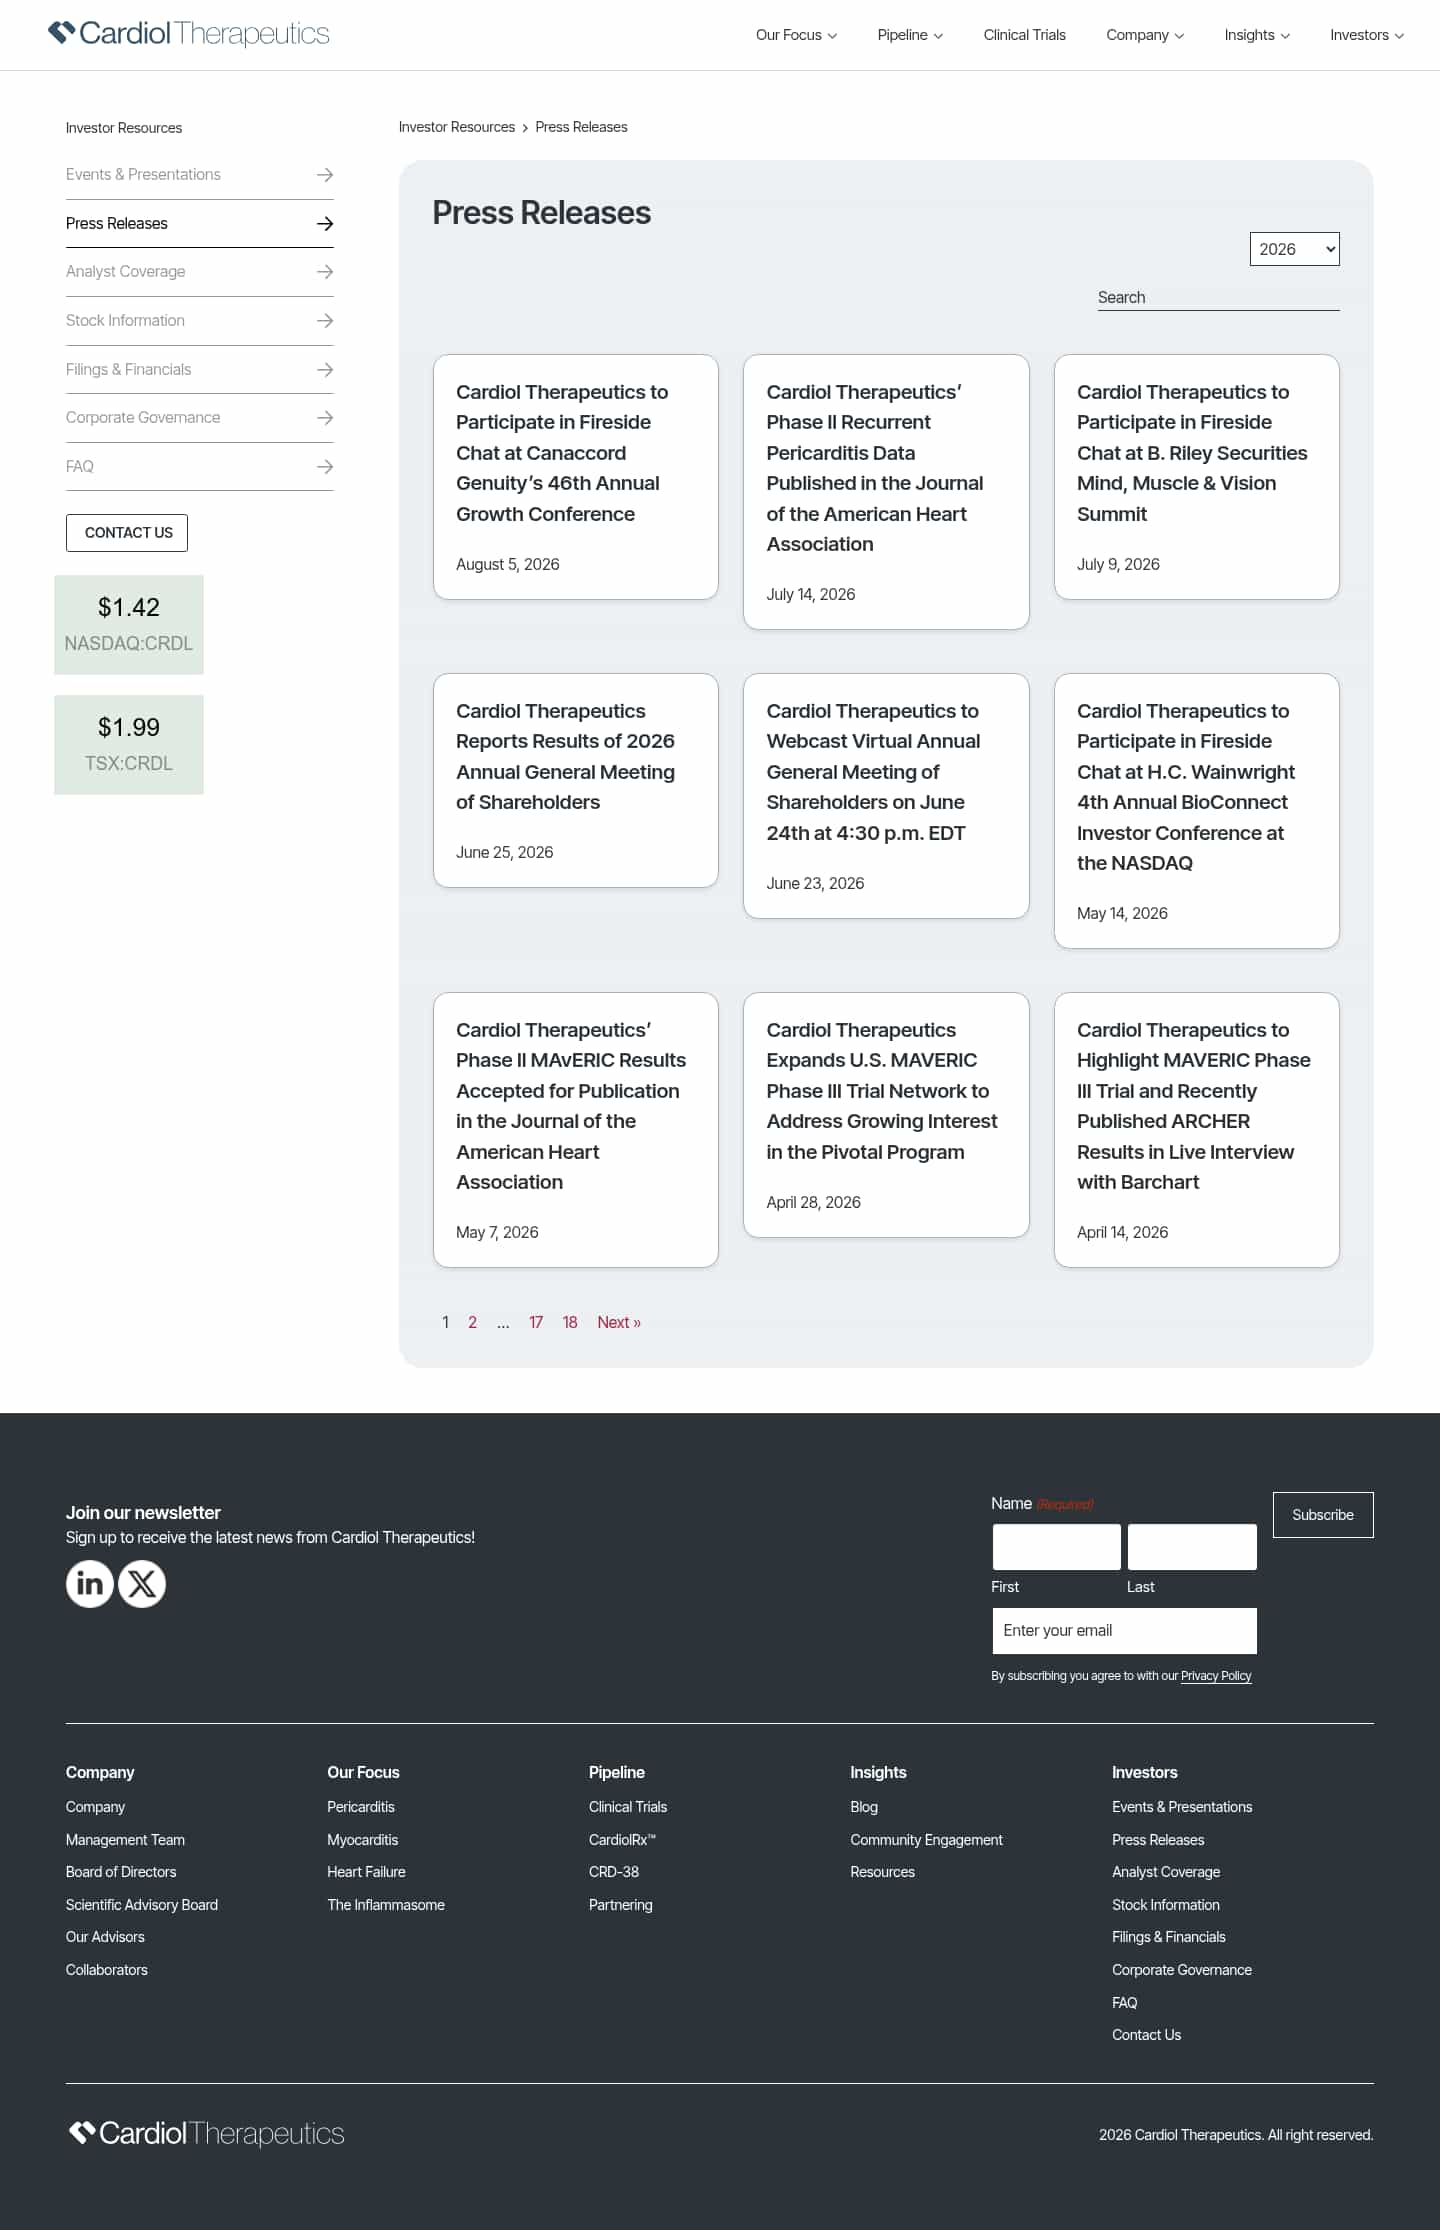Image resolution: width=1440 pixels, height=2230 pixels.
Task: Select FAQ in sidebar
Action: [80, 466]
